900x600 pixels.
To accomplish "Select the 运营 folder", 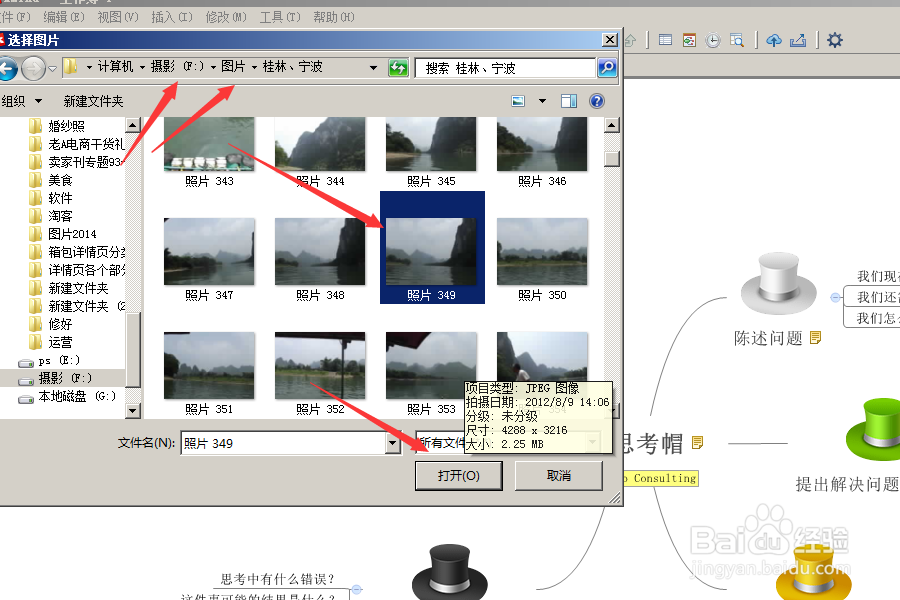I will (x=51, y=342).
